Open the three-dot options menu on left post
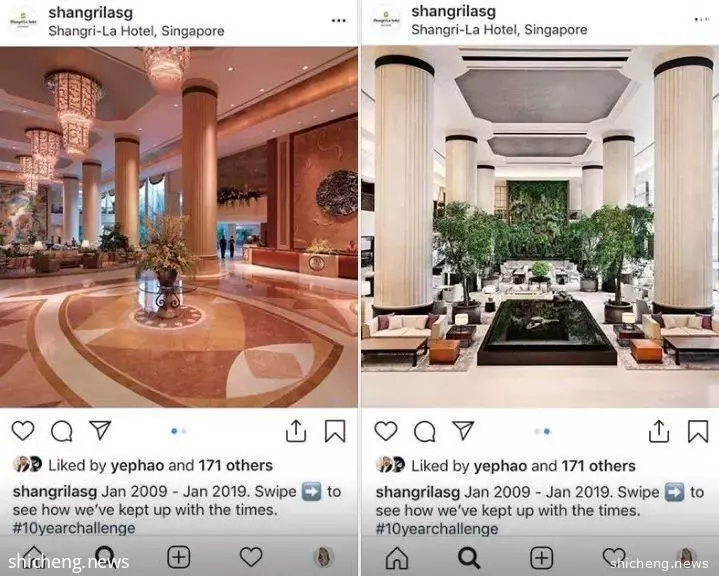The image size is (719, 576). click(338, 20)
